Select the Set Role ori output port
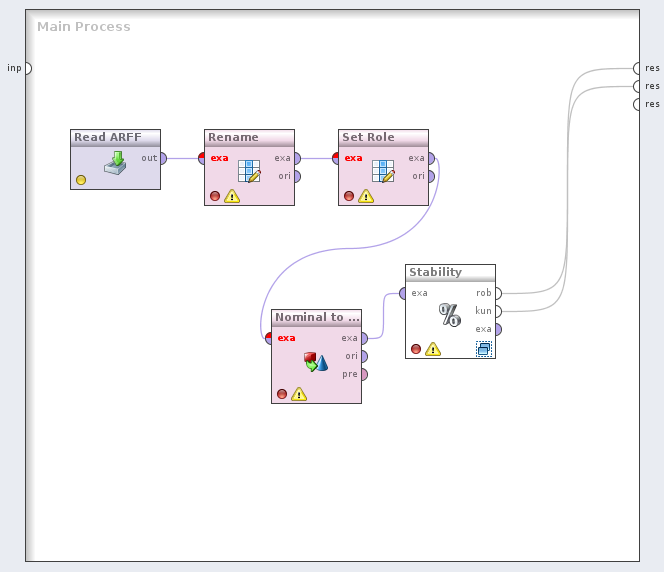 pos(430,176)
